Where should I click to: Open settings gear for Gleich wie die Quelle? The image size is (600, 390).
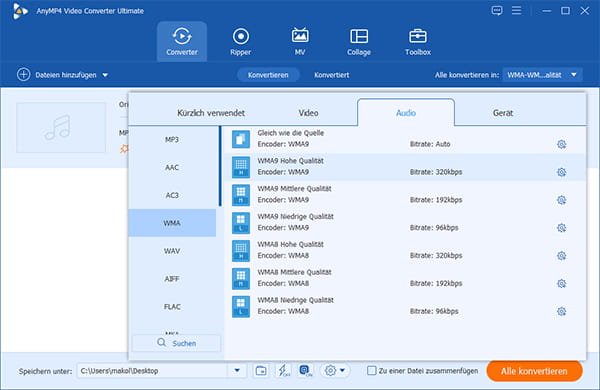(x=561, y=144)
